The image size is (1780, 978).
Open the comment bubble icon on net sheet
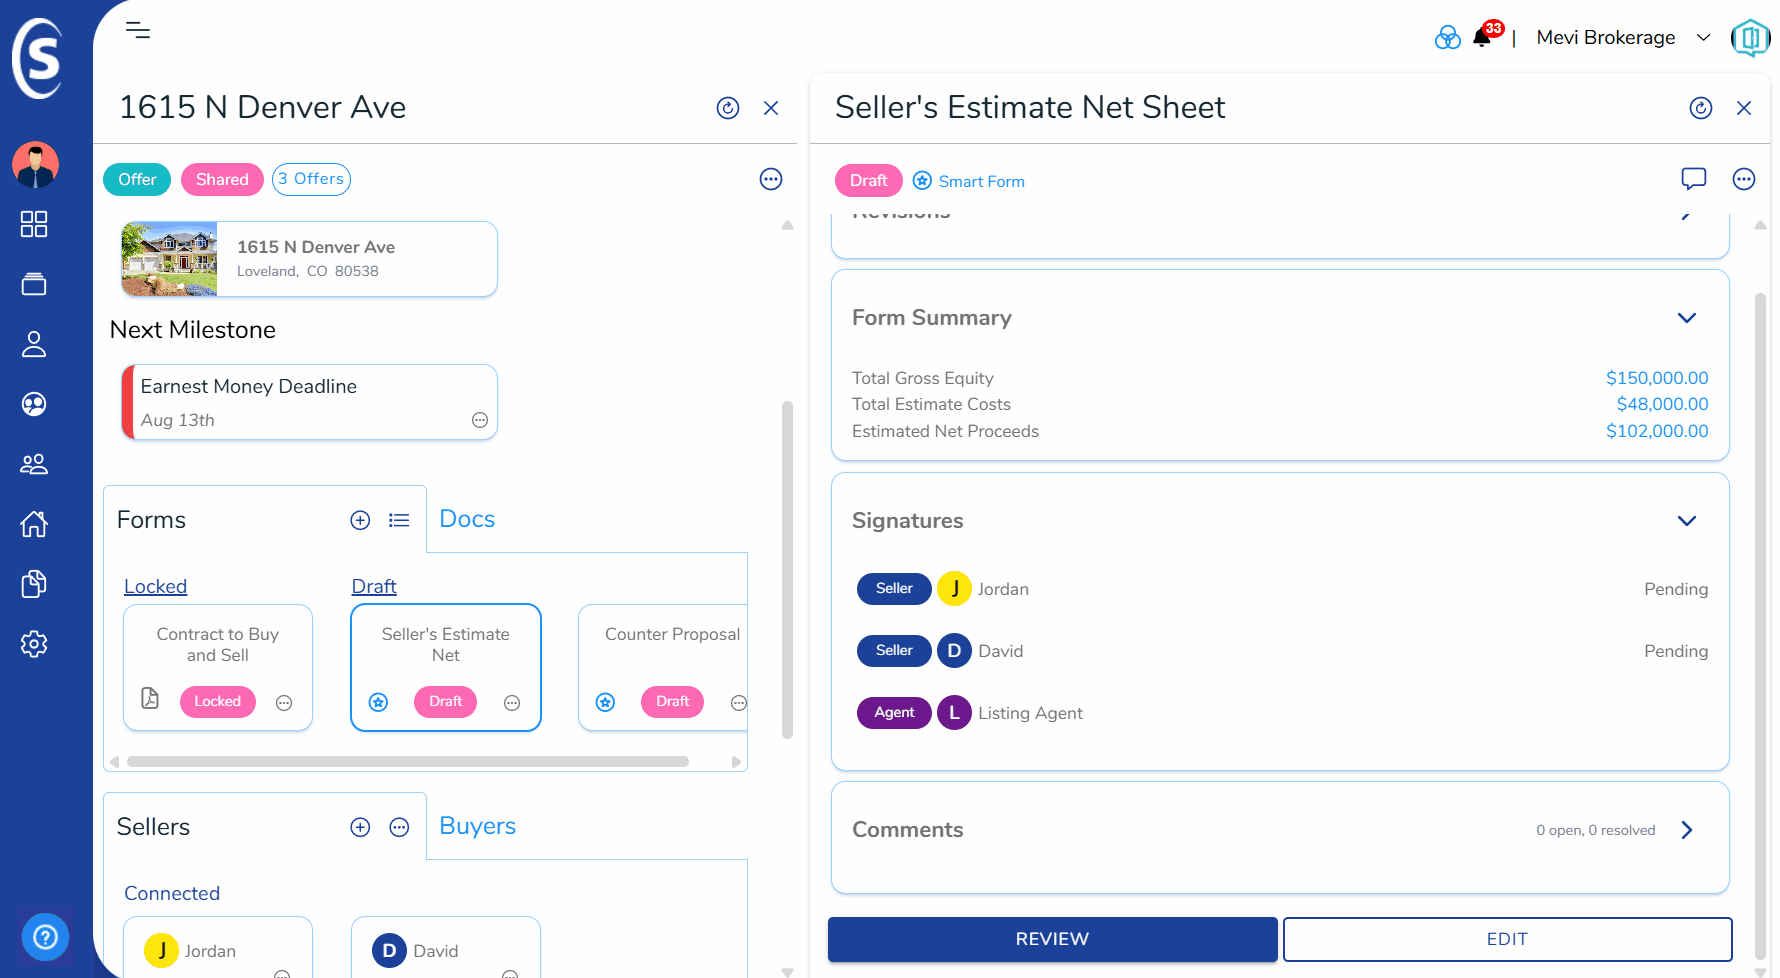(x=1693, y=179)
